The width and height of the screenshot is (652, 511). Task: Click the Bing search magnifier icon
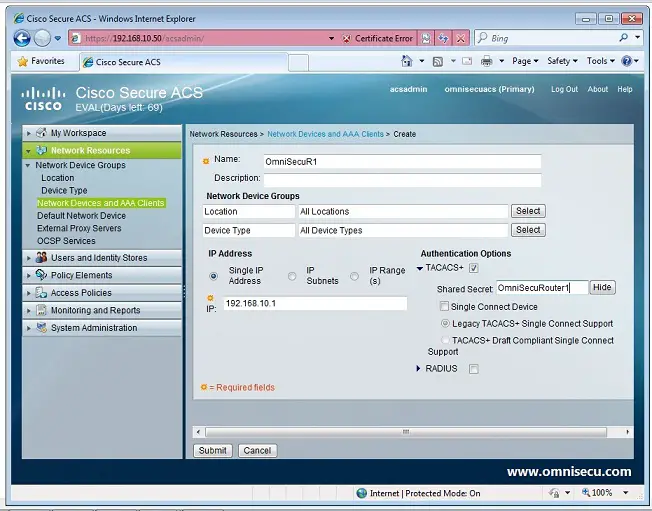pyautogui.click(x=623, y=38)
